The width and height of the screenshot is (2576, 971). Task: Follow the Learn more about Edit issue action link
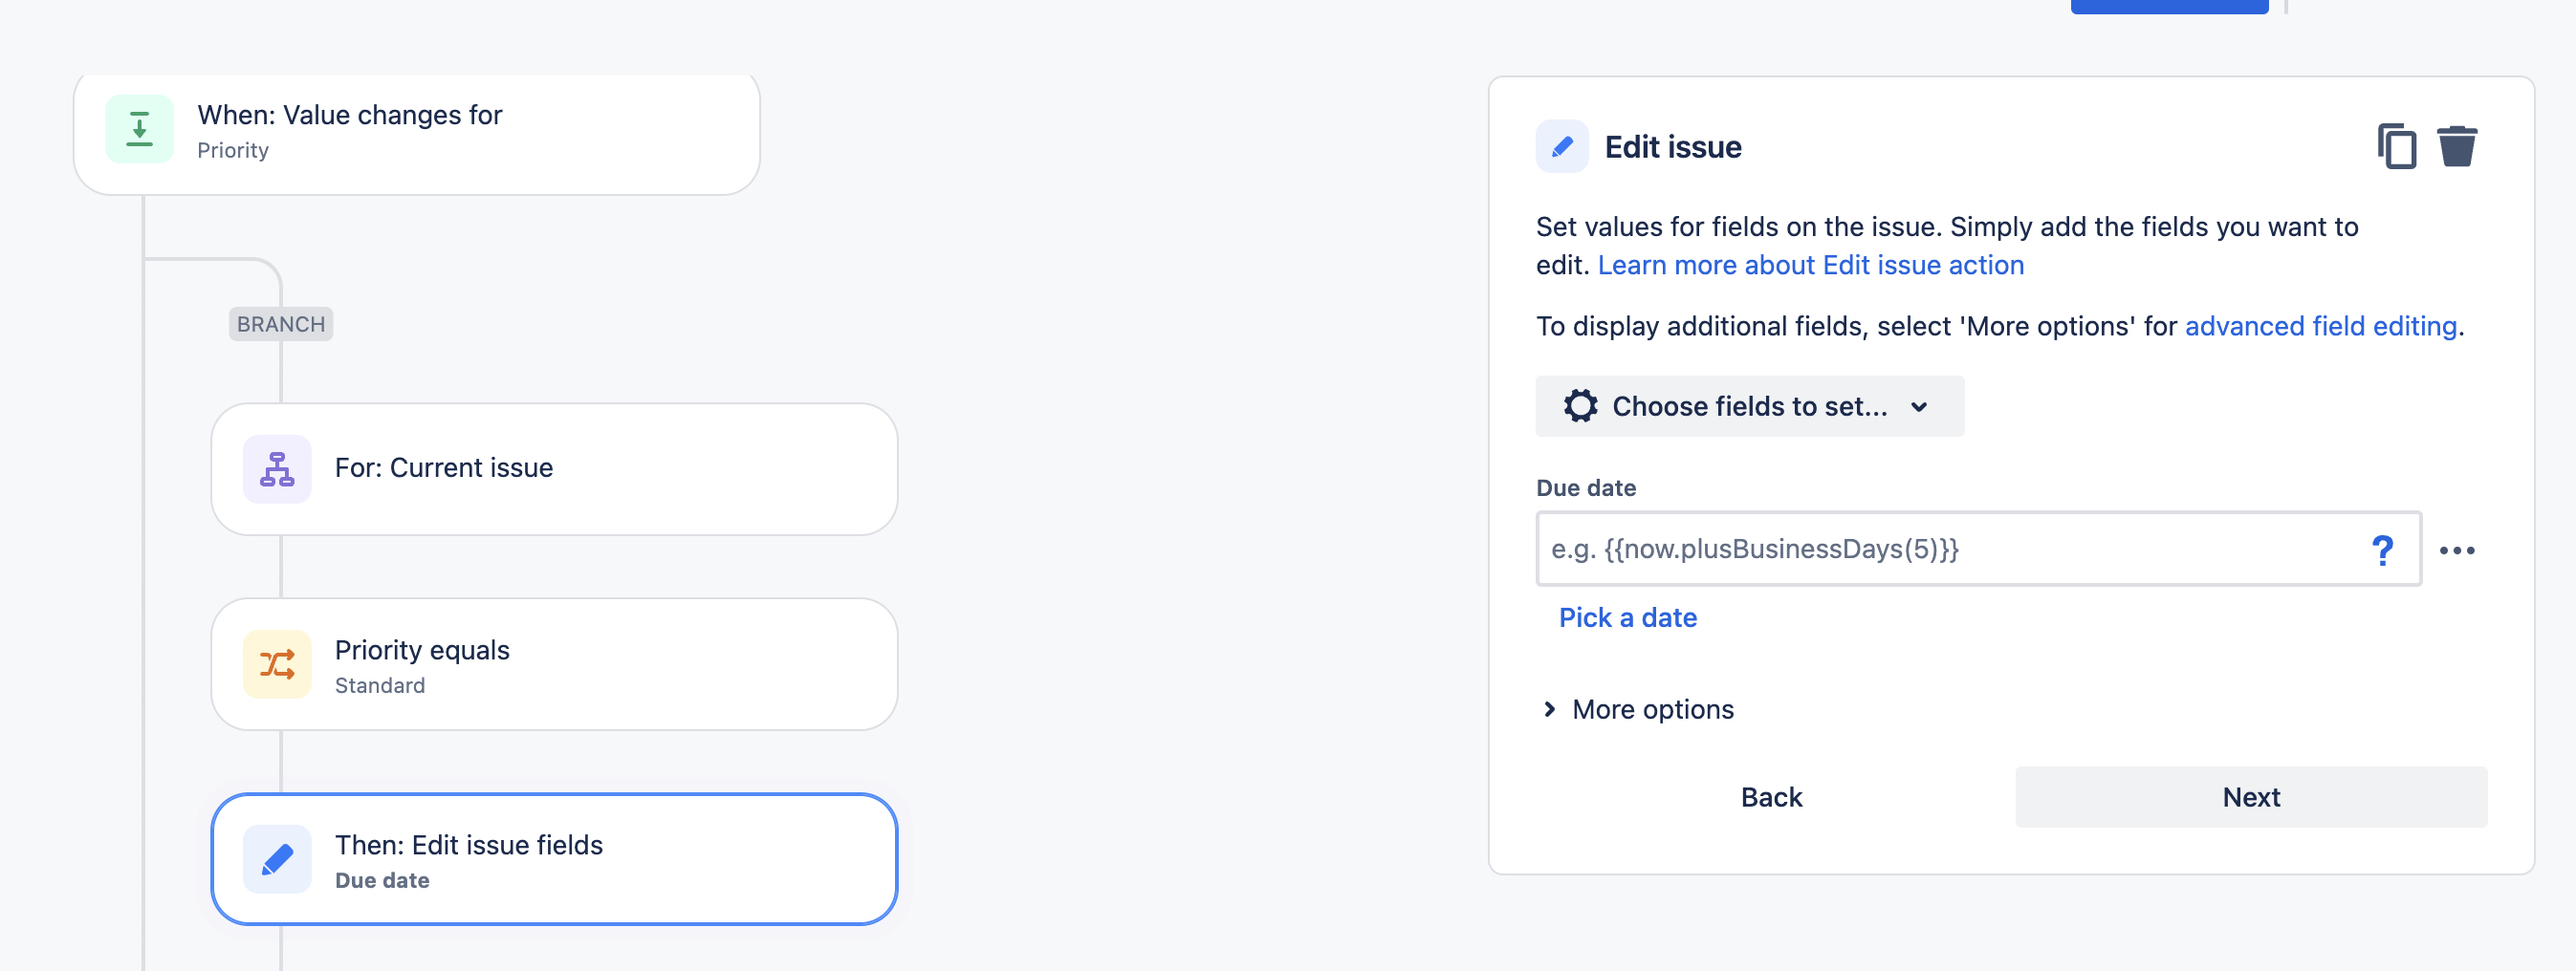(x=1812, y=264)
